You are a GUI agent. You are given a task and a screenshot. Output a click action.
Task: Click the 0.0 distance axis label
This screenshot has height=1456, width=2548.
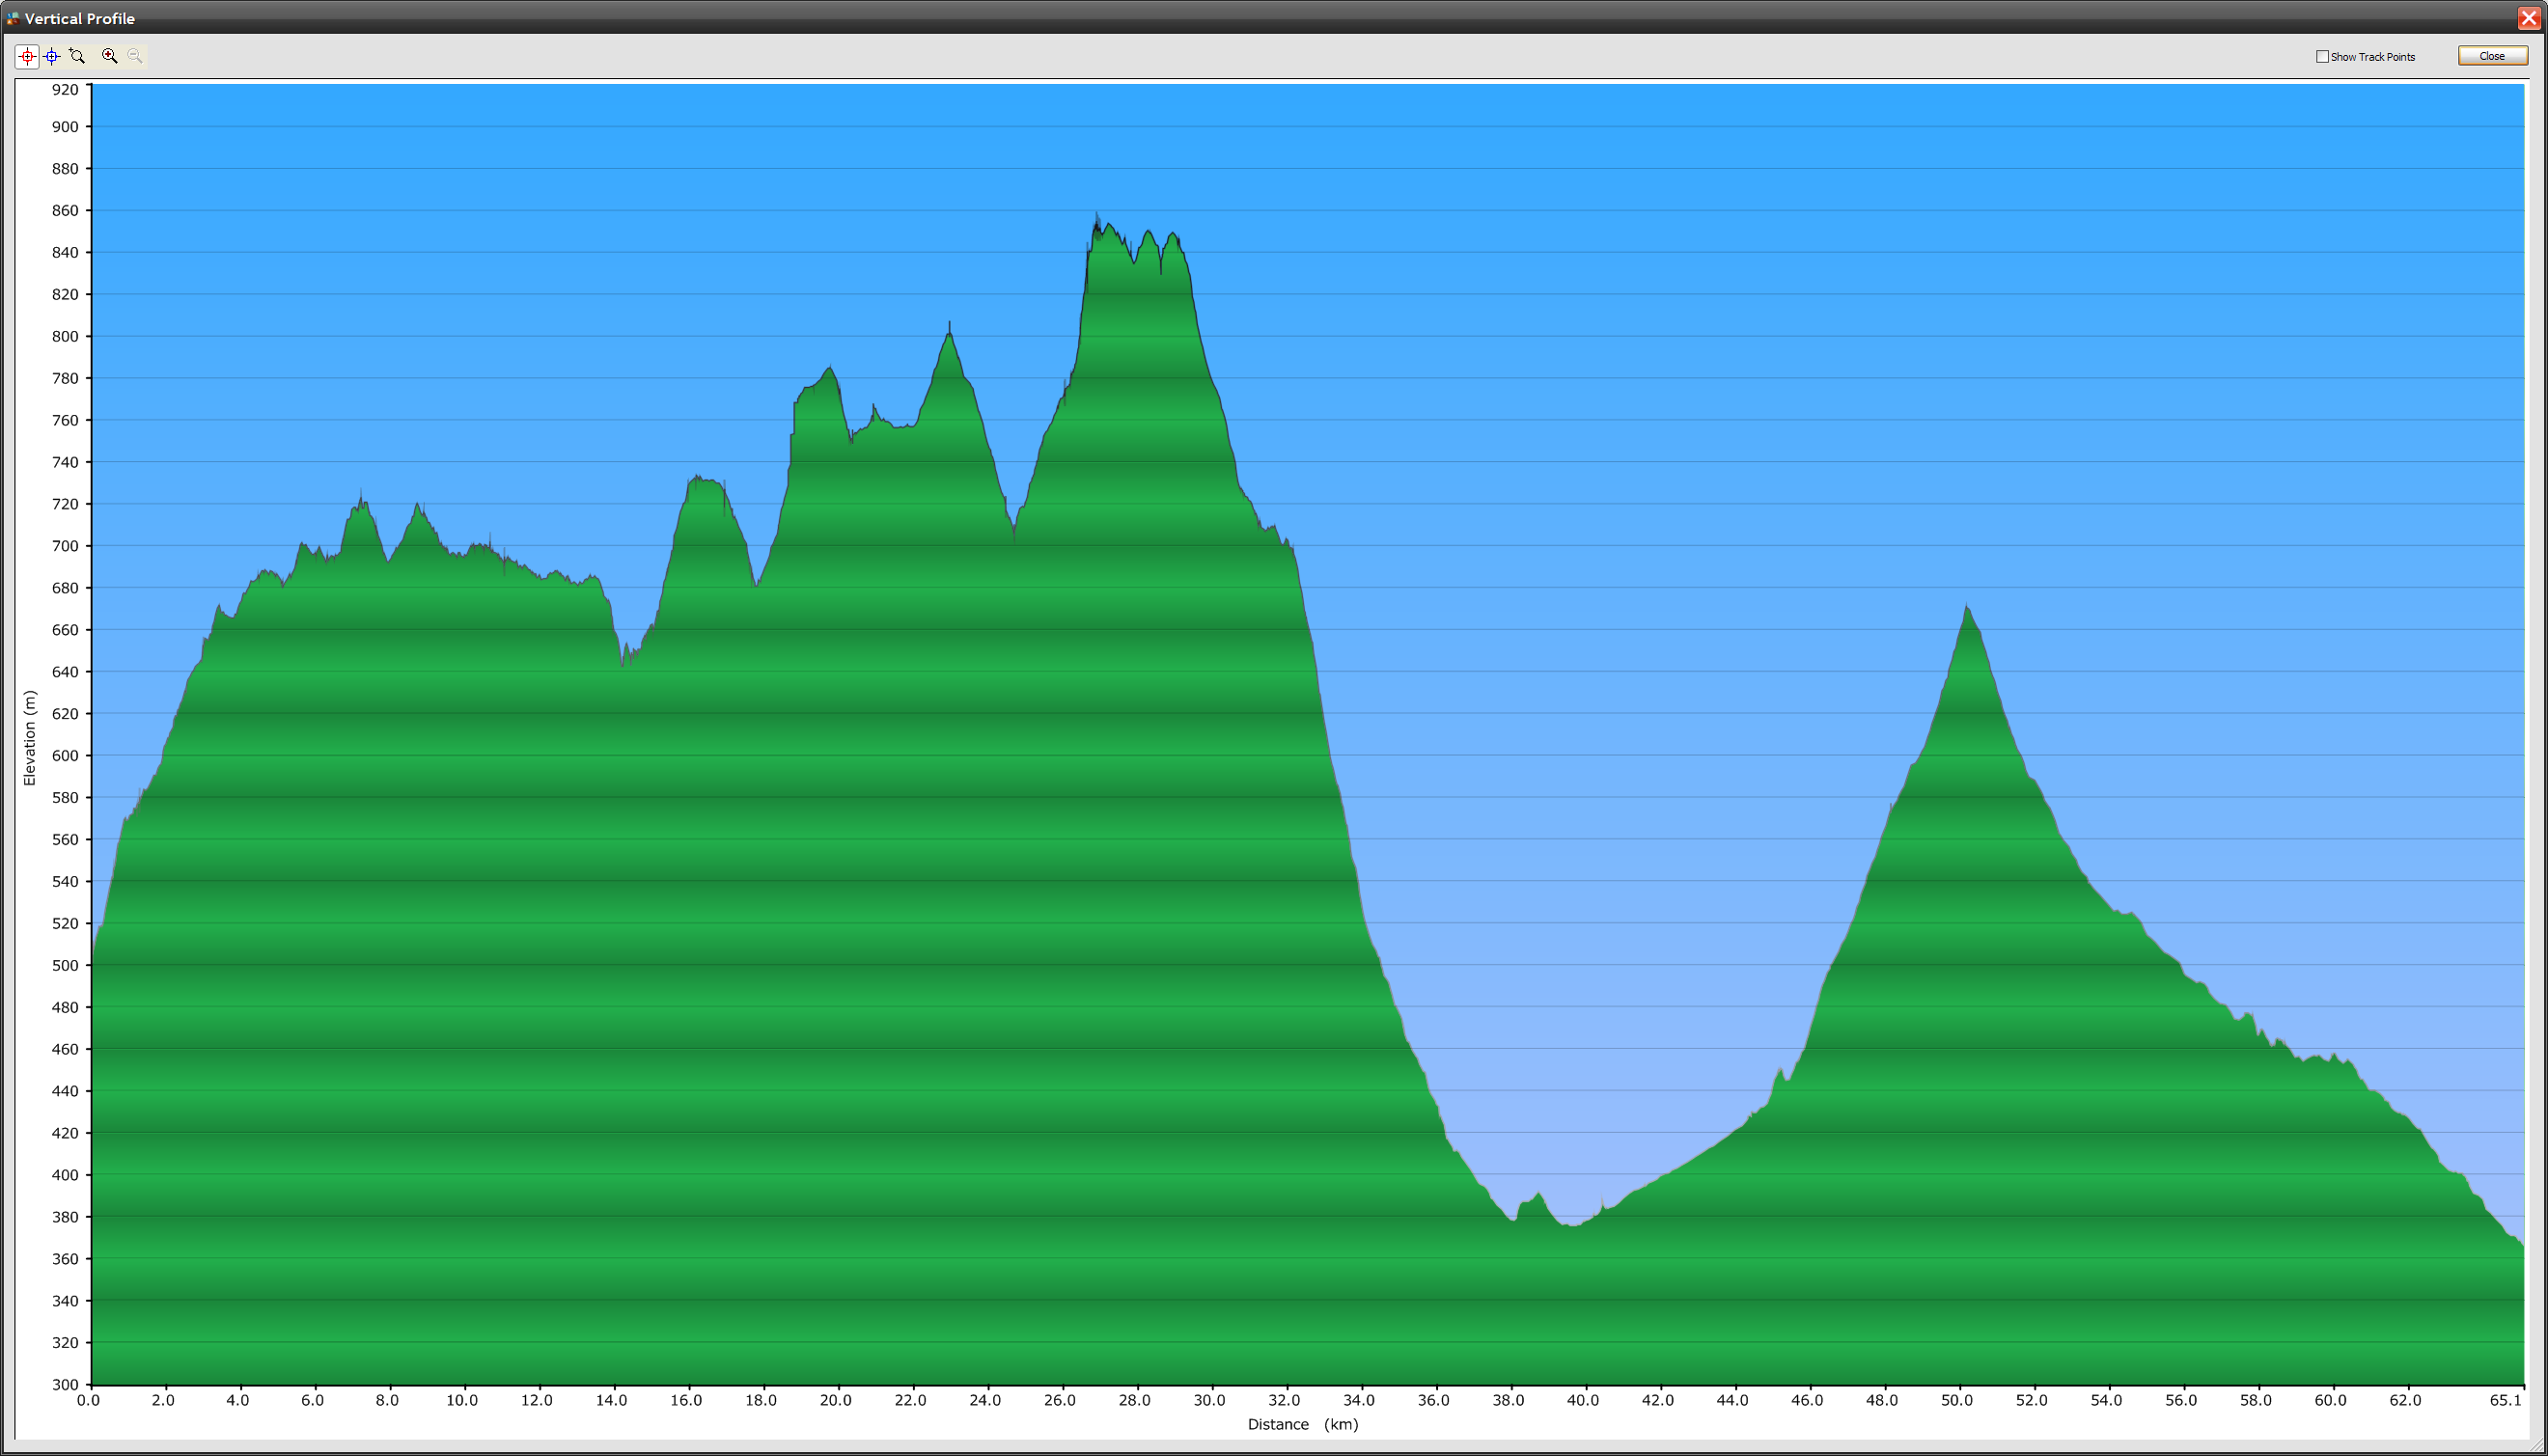(88, 1400)
